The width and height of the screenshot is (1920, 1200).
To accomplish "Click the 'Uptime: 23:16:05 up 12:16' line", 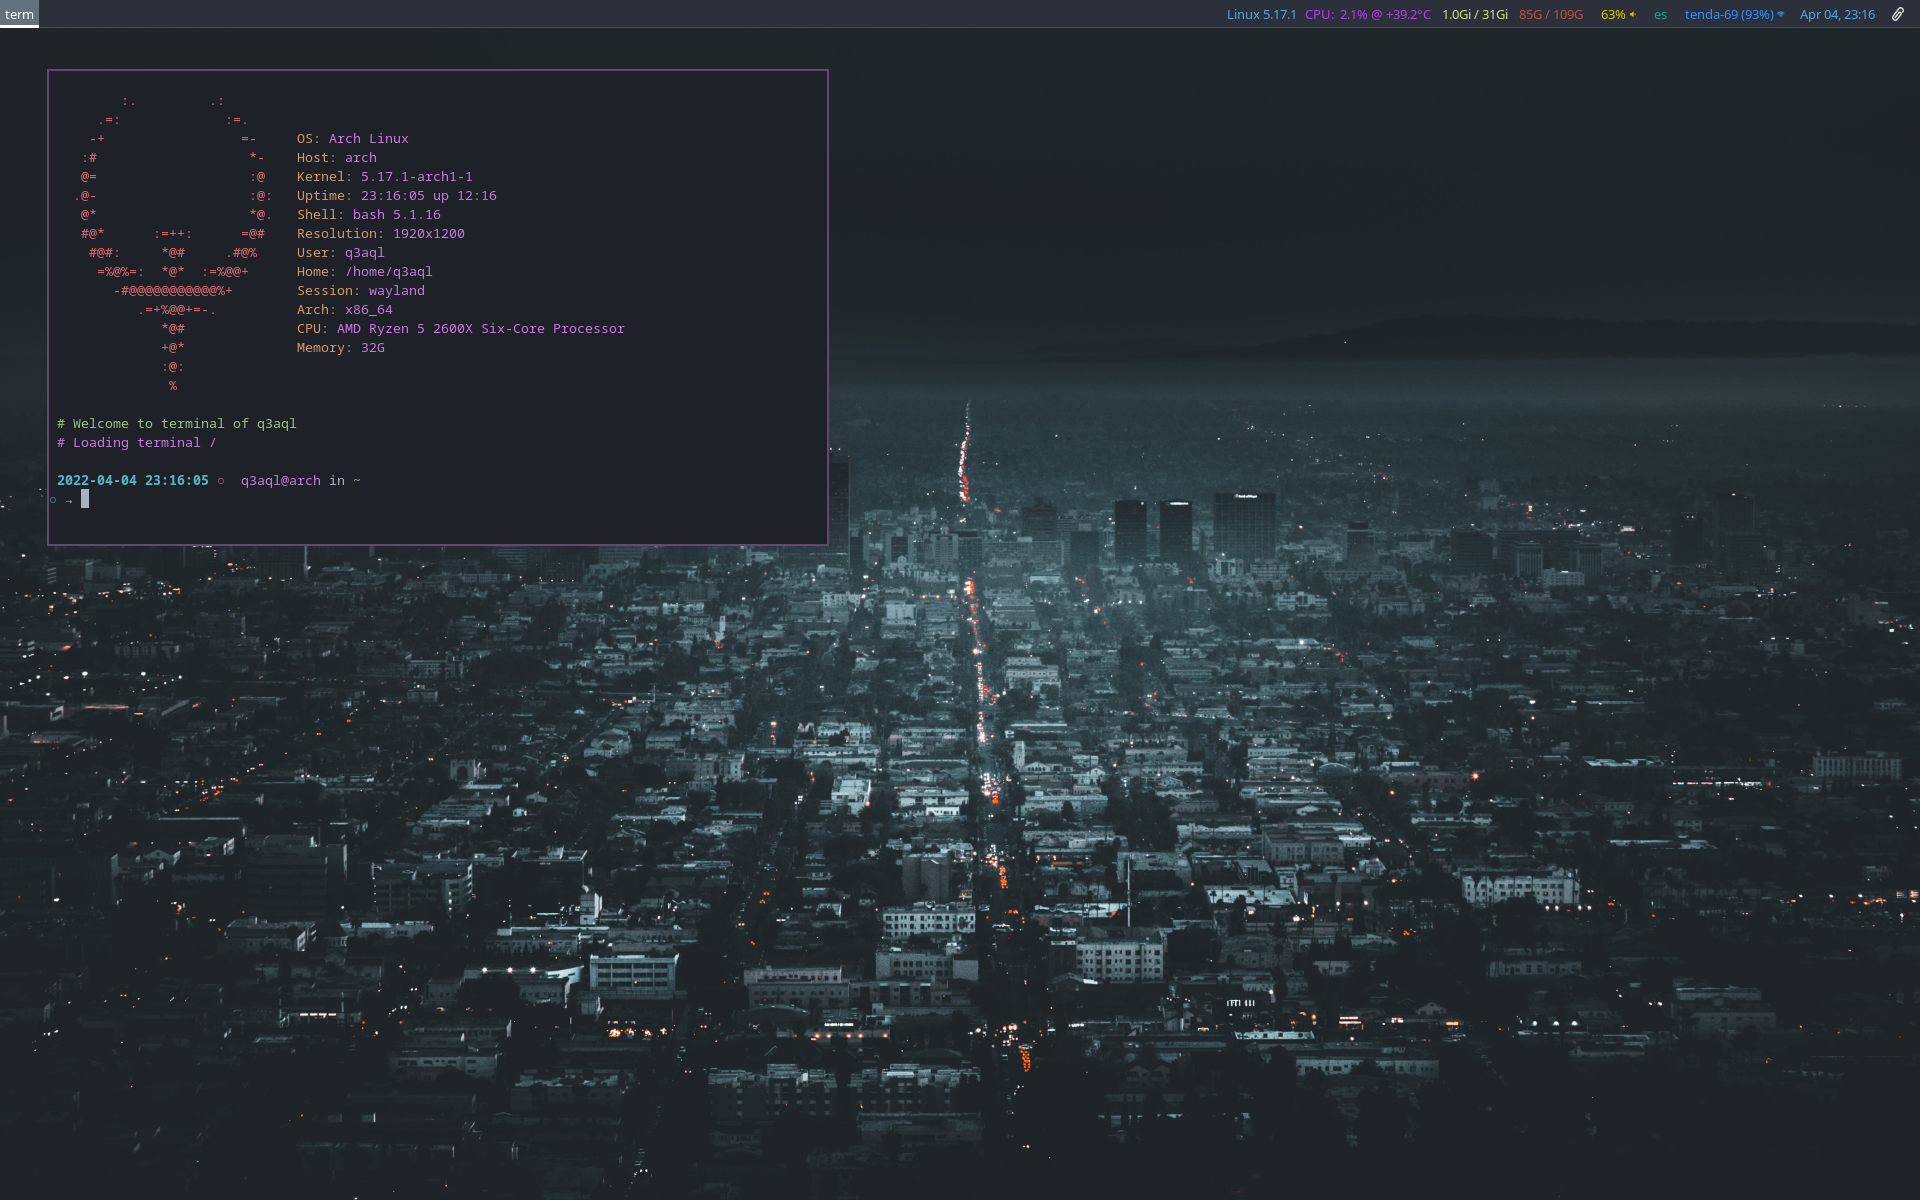I will [396, 195].
